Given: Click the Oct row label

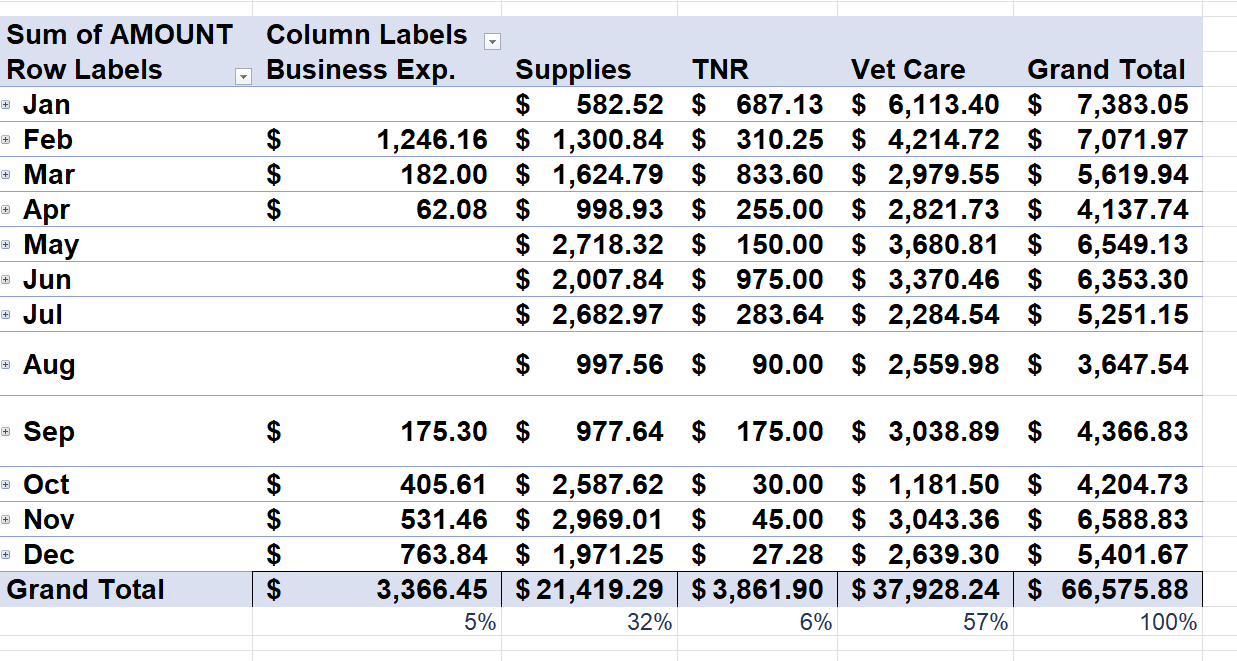Looking at the screenshot, I should coord(46,485).
